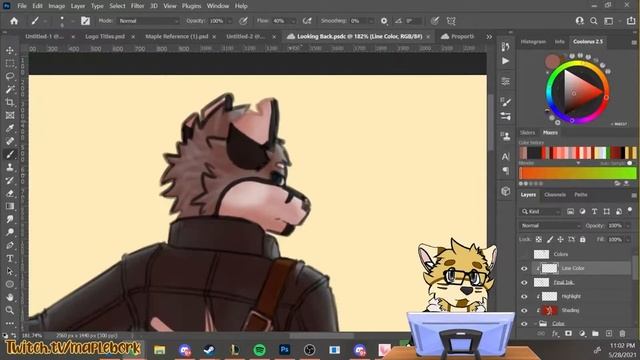Switch to Maple Reference (1).psd tab
The height and width of the screenshot is (360, 640).
[x=177, y=37]
